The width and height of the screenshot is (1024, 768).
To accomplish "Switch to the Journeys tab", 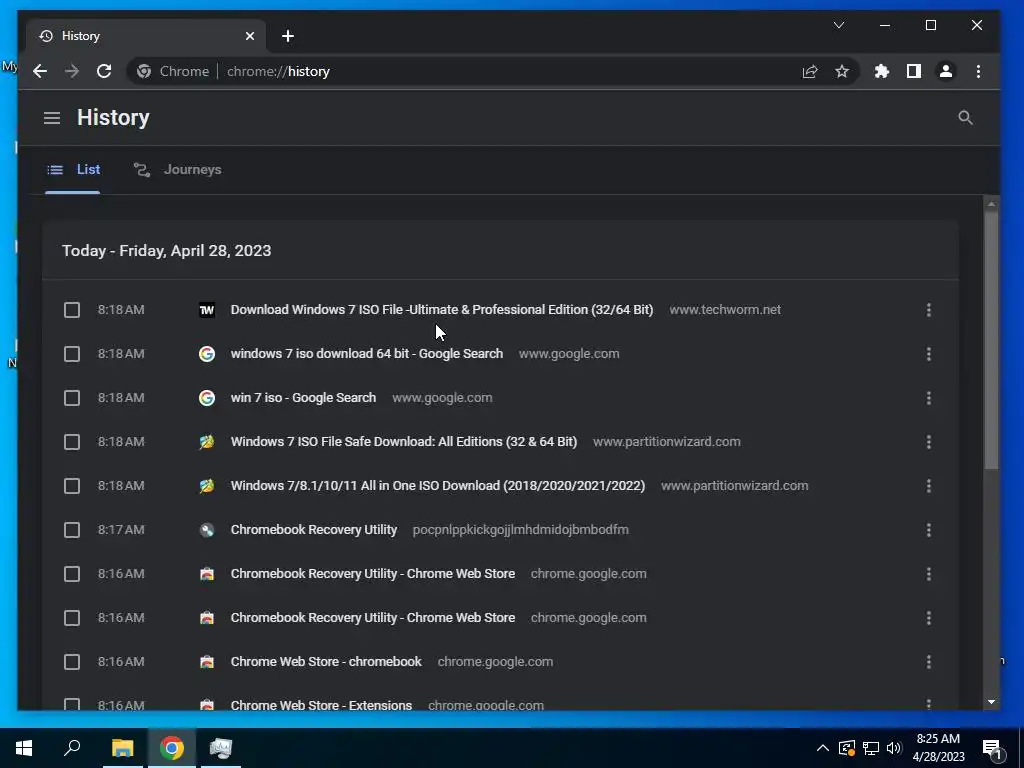I will click(178, 170).
